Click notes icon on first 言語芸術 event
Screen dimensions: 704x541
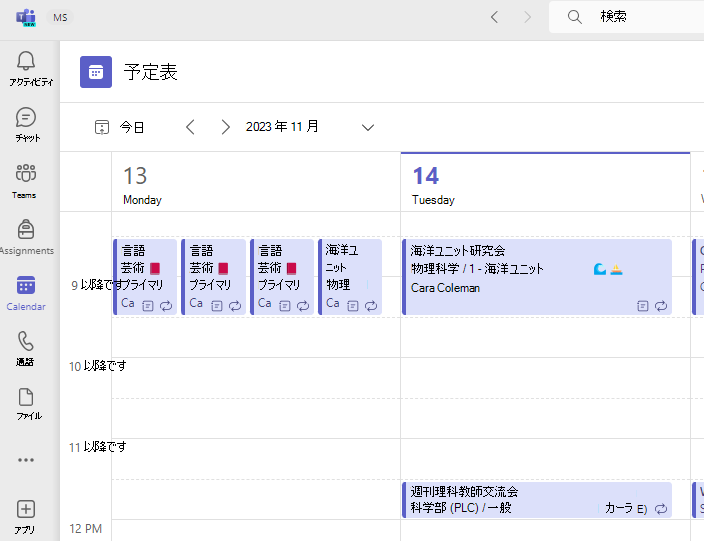point(148,306)
